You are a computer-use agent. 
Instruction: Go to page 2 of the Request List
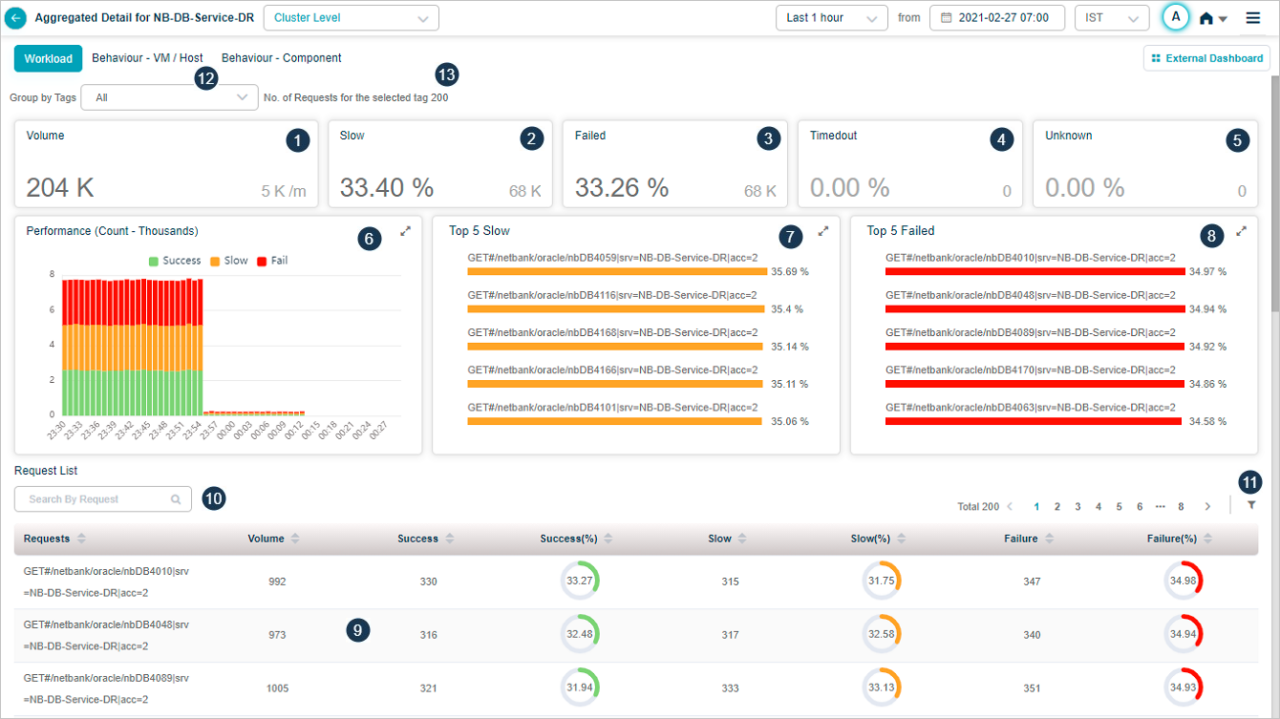point(1057,506)
